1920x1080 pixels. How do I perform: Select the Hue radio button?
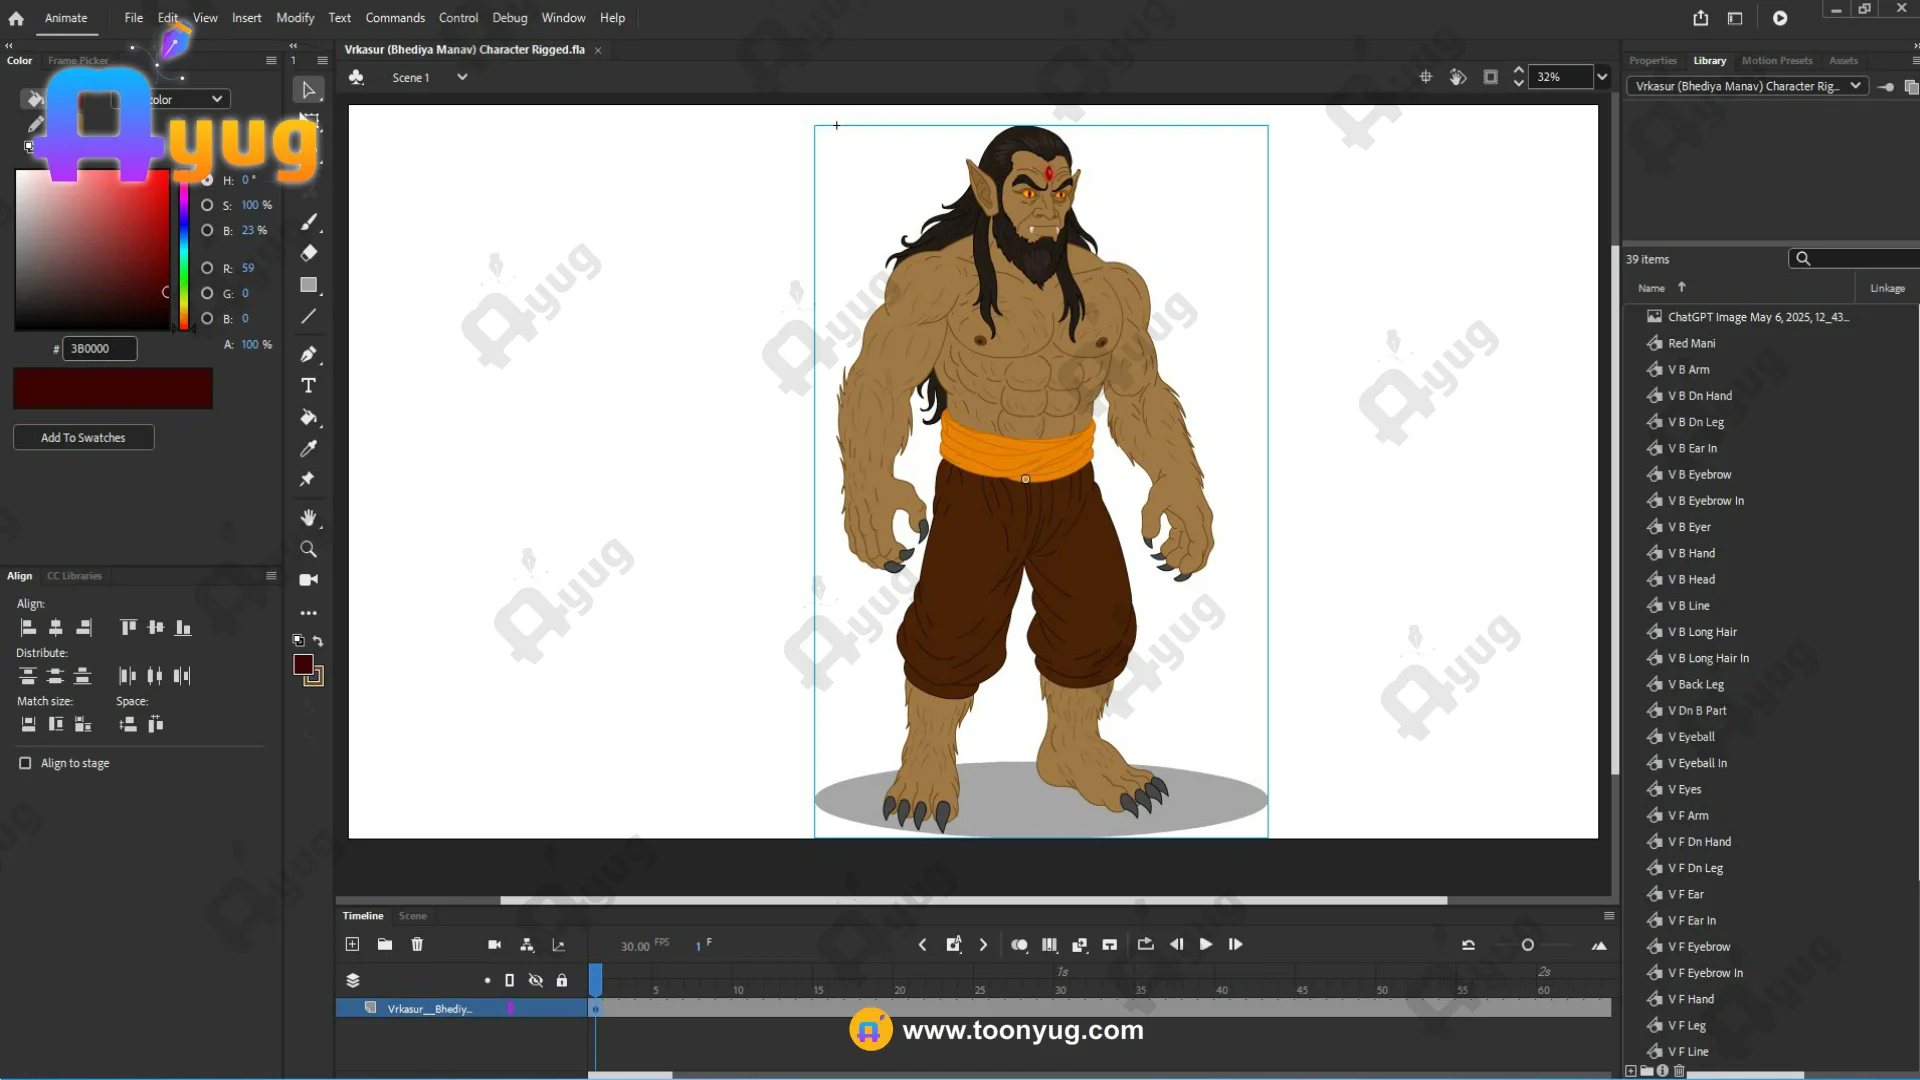pos(207,180)
